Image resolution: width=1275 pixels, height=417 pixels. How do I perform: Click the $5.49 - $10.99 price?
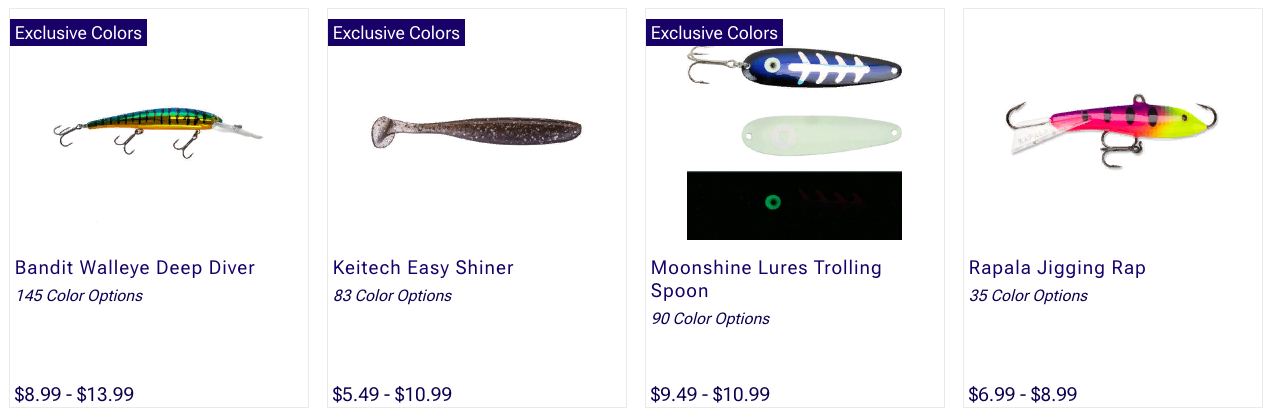click(392, 394)
